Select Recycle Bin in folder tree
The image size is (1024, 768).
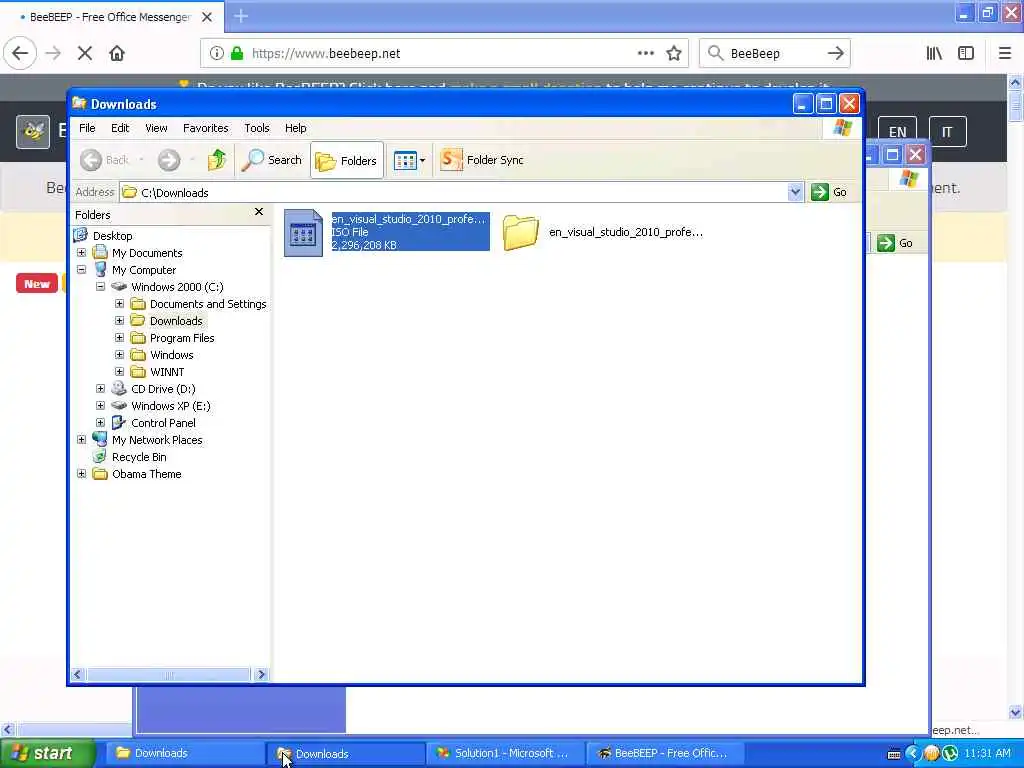(x=139, y=456)
